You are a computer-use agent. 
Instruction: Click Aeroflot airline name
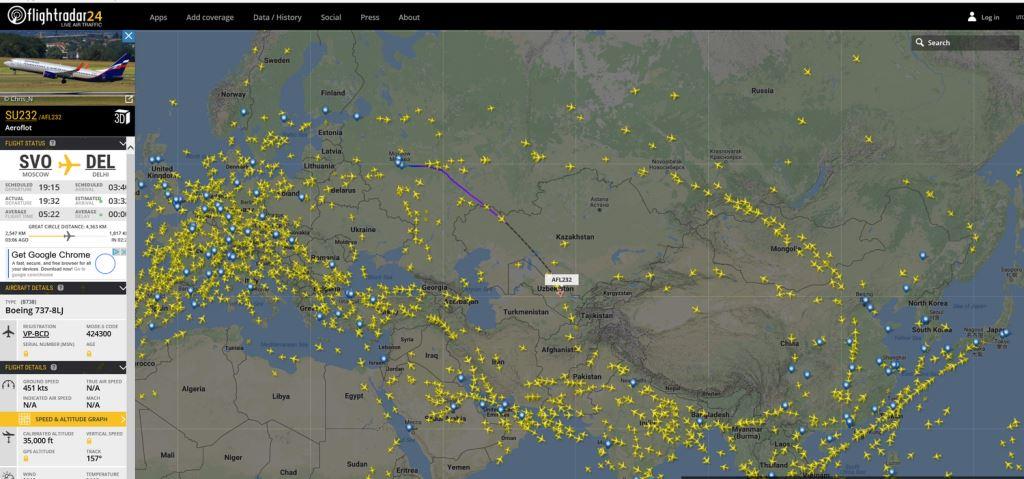18,128
